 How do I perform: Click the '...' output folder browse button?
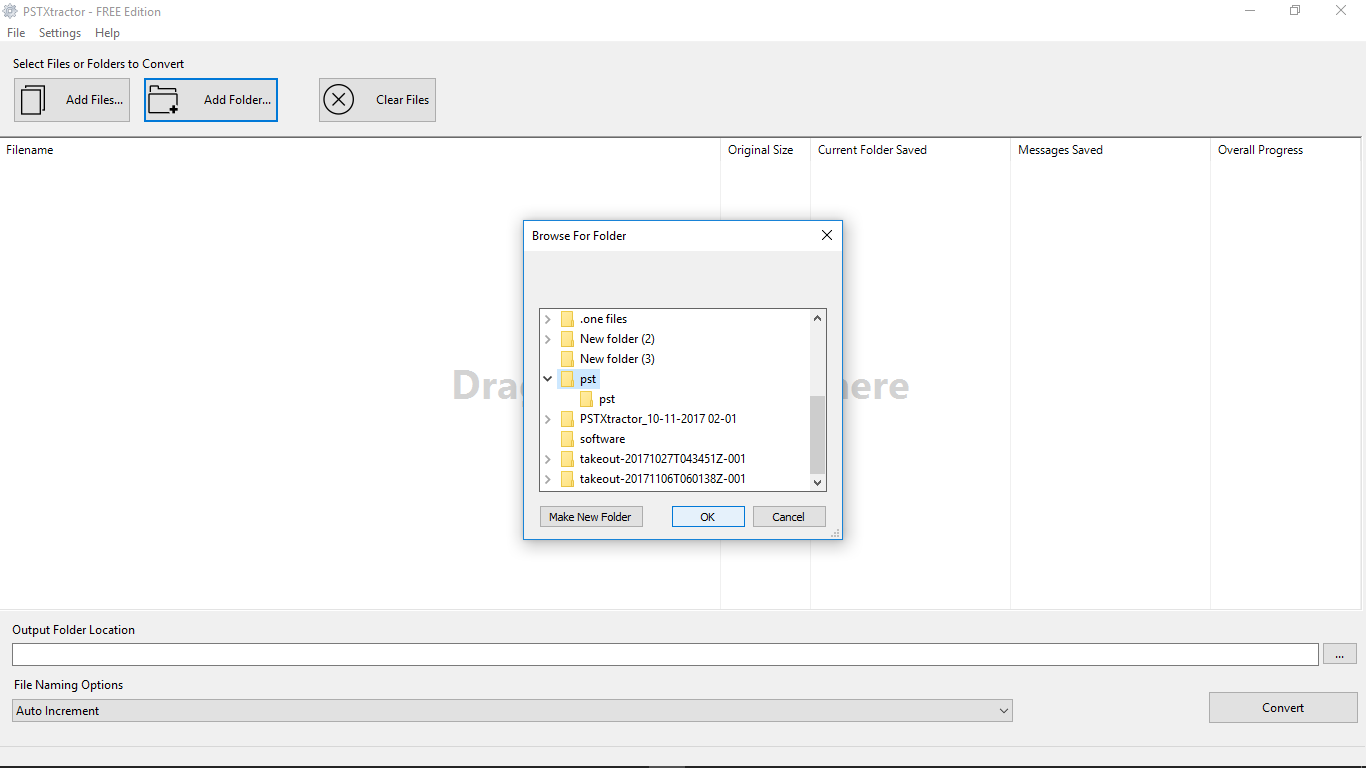pos(1340,654)
